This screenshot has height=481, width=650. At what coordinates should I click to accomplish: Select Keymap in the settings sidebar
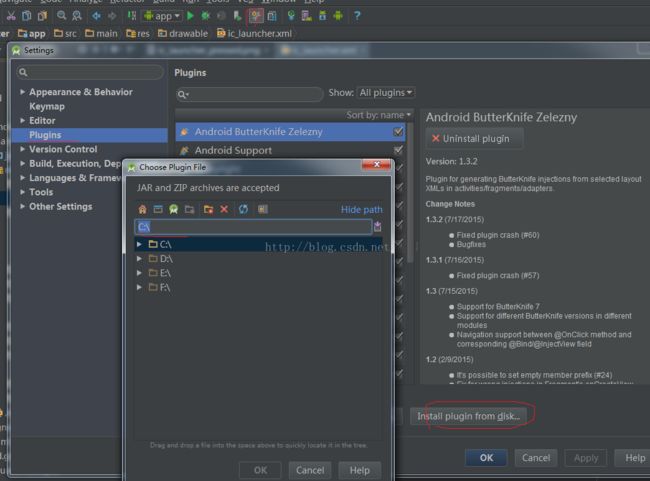coord(47,107)
